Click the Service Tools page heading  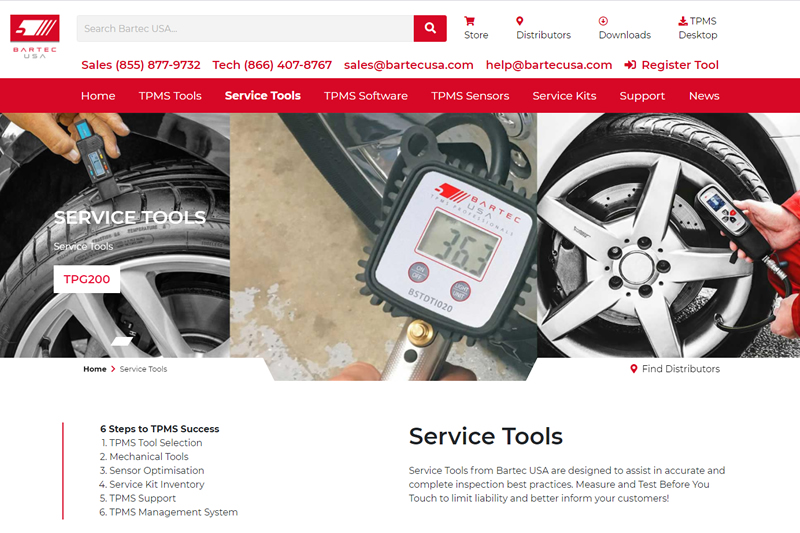(486, 436)
